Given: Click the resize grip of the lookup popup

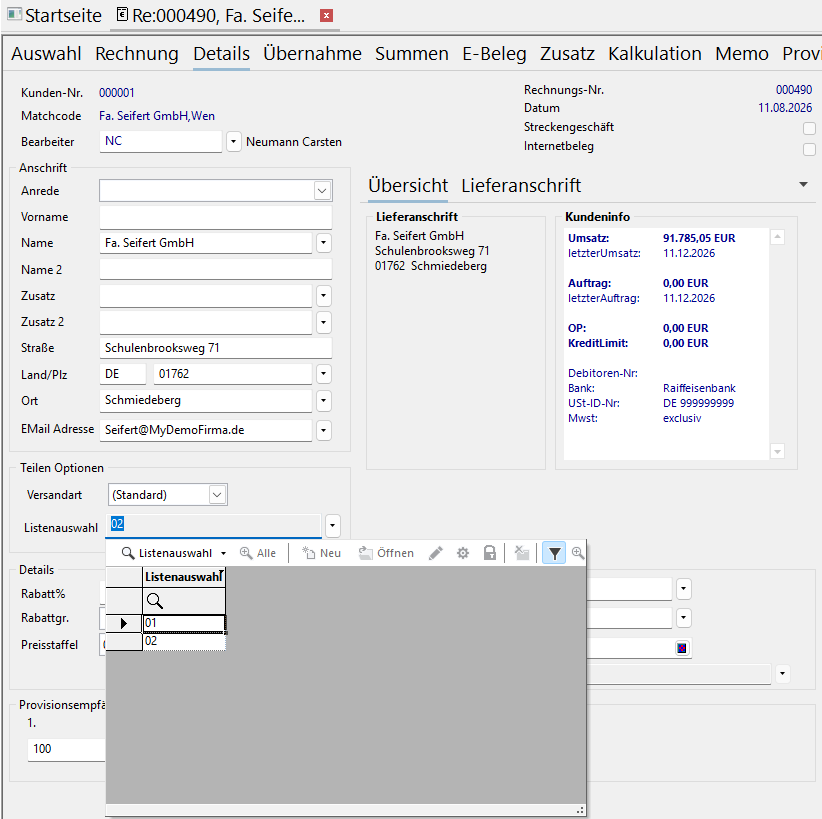Looking at the screenshot, I should (x=580, y=810).
